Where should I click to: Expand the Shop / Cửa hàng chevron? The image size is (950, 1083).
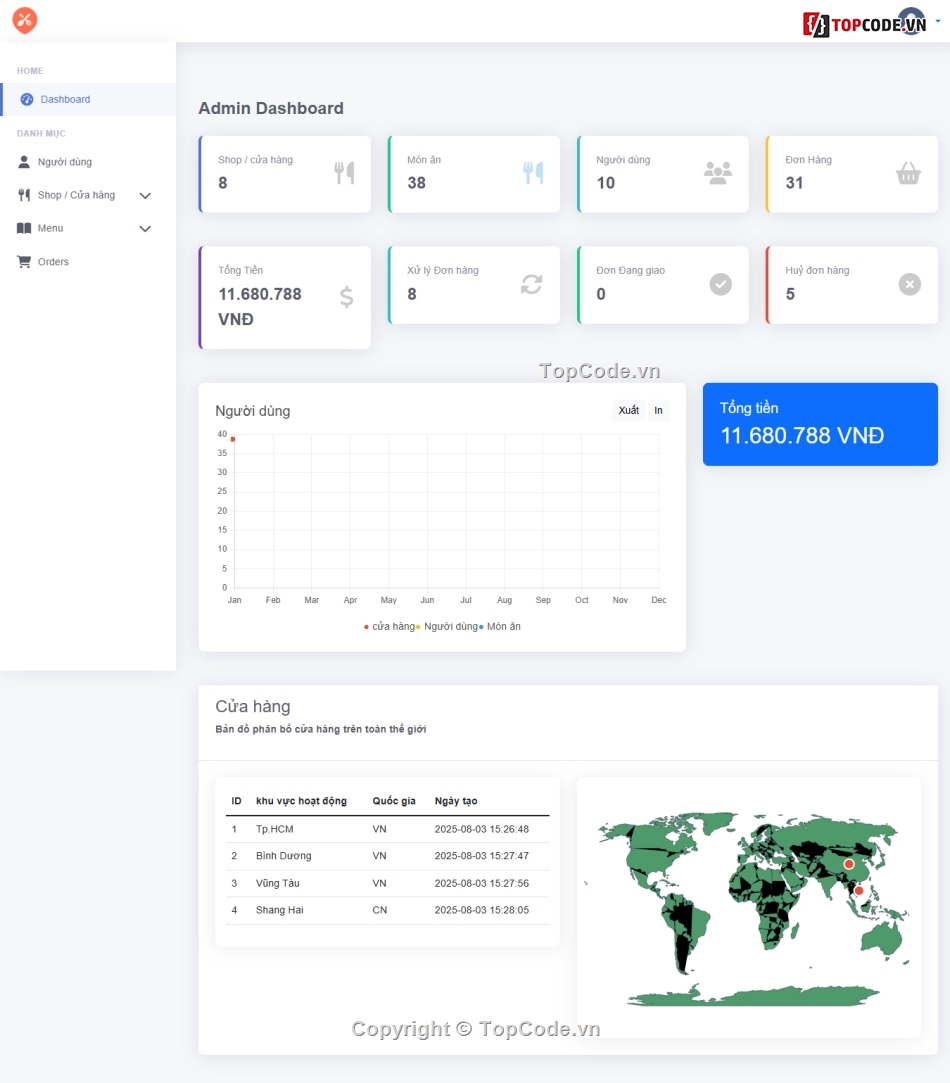click(x=145, y=195)
